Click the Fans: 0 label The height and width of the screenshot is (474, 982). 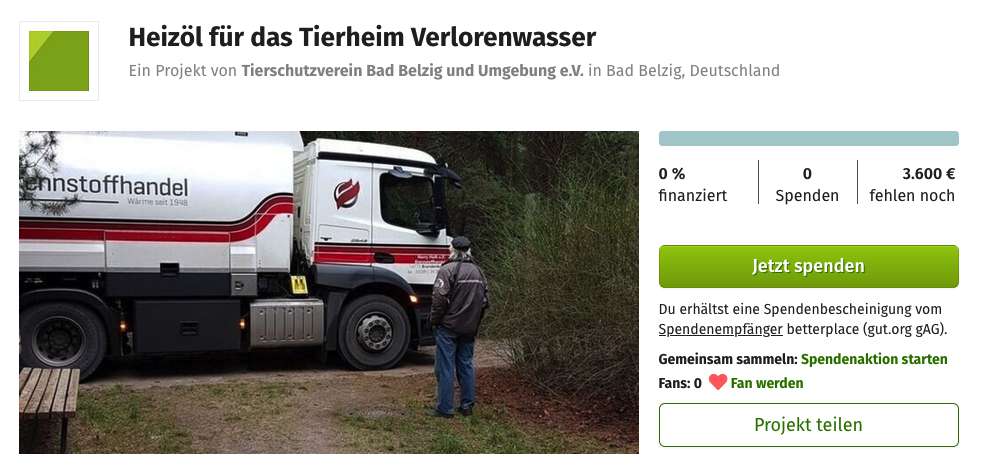680,383
